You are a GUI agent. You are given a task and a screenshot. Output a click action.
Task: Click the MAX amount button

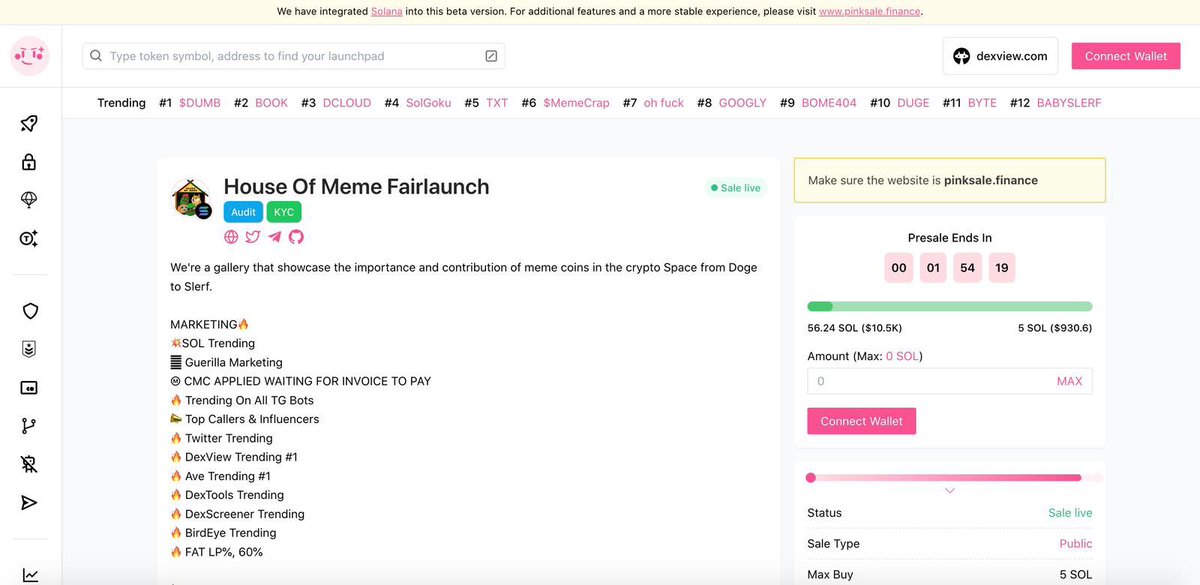pyautogui.click(x=1069, y=381)
